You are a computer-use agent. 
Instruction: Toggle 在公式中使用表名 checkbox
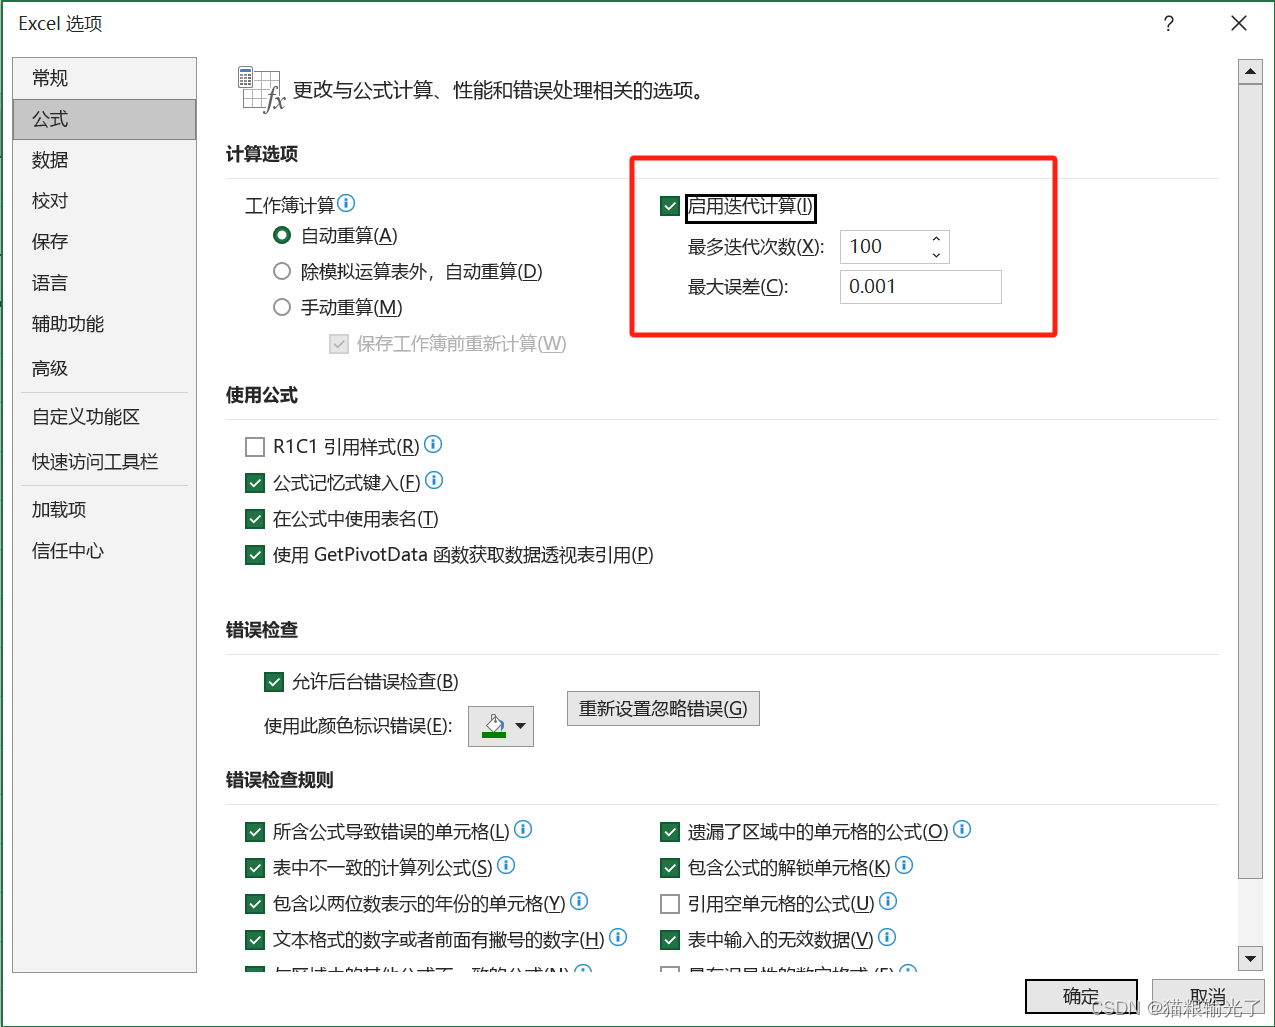tap(255, 519)
